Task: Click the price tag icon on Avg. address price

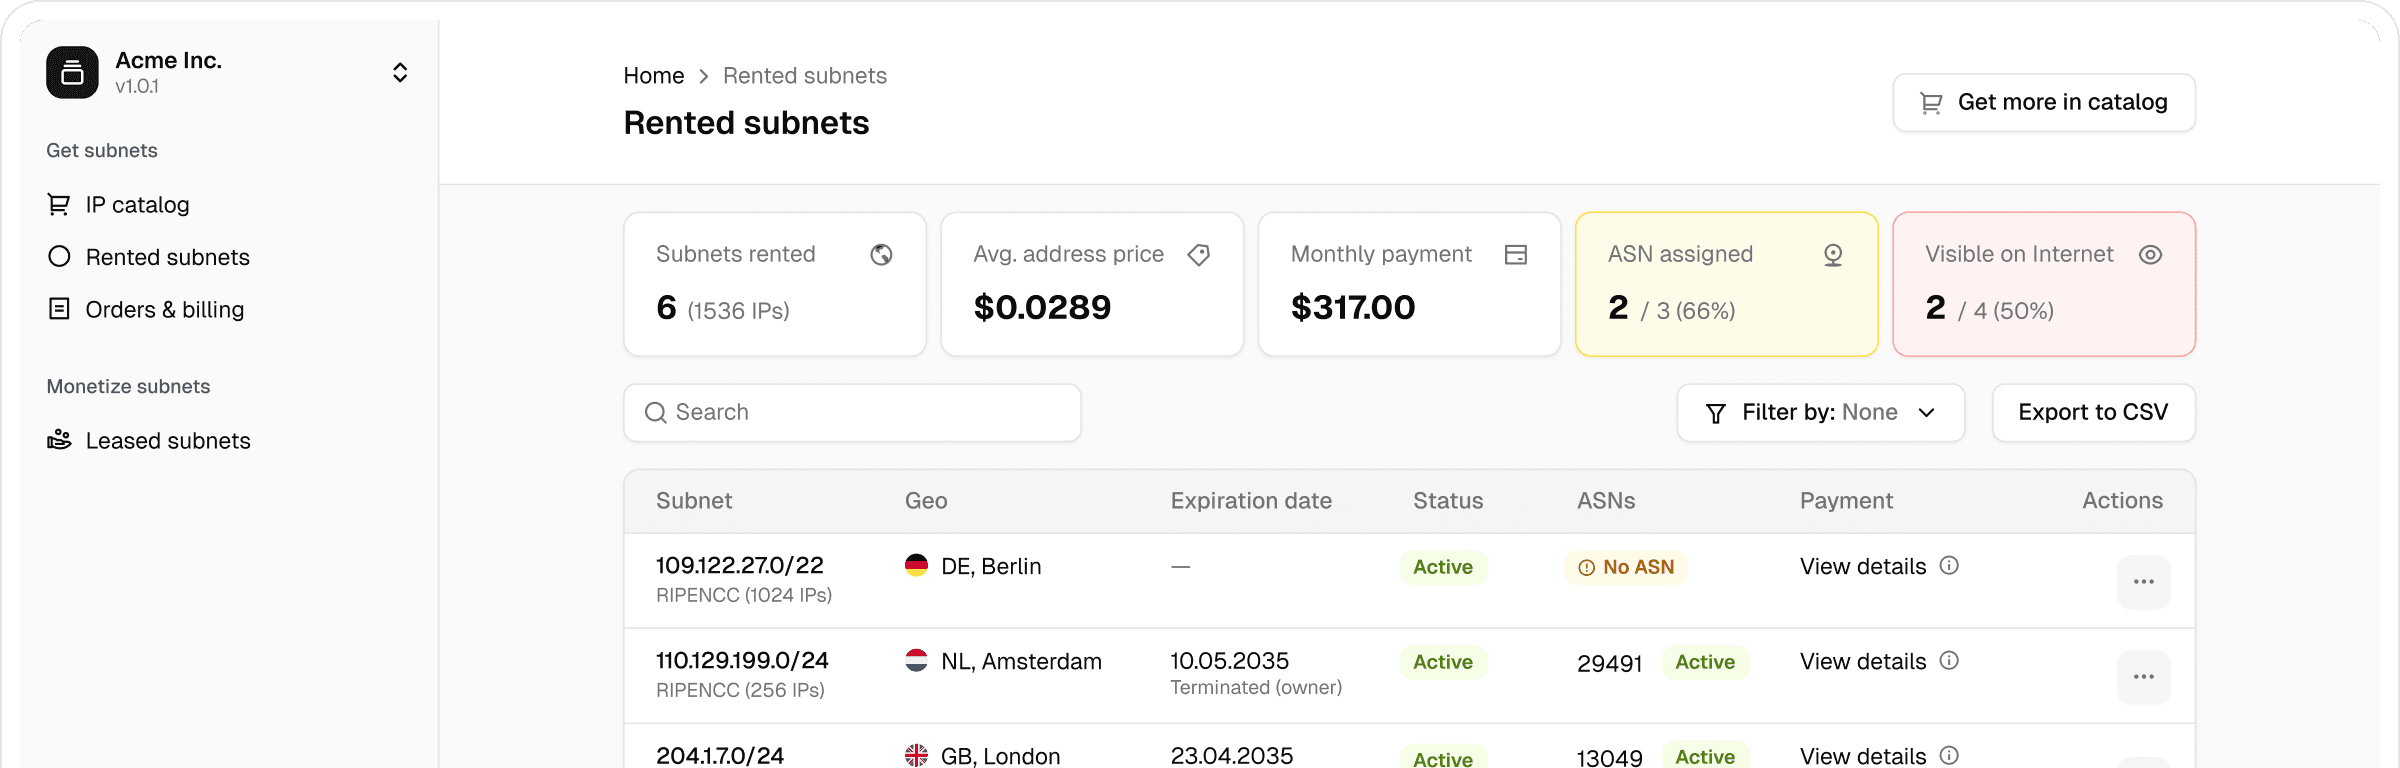Action: pyautogui.click(x=1198, y=255)
